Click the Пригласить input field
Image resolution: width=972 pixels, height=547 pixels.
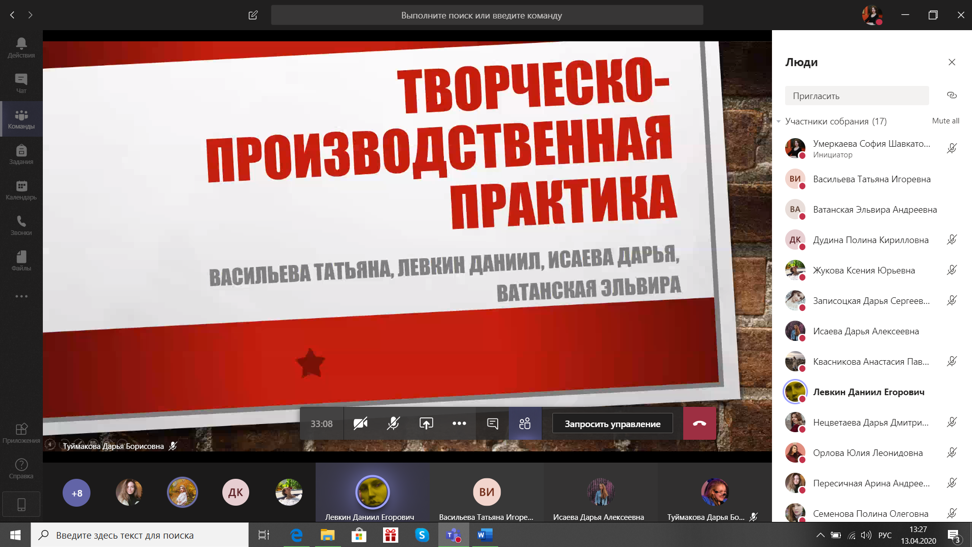coord(856,96)
